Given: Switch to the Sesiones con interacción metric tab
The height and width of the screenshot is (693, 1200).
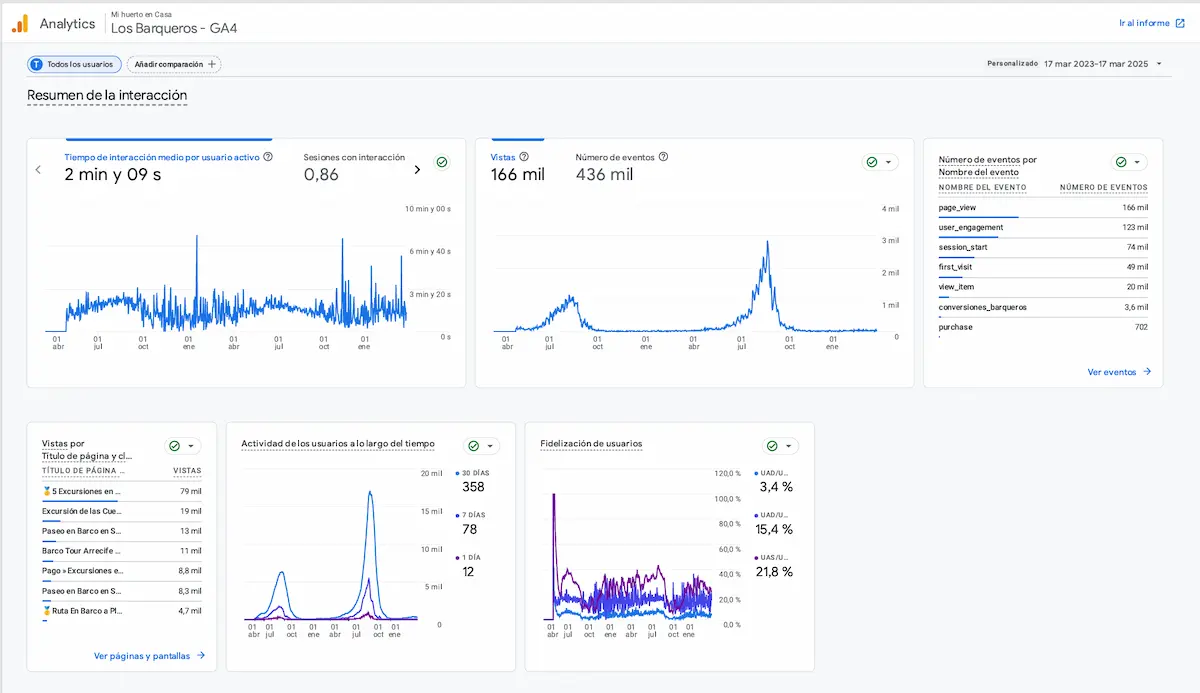Looking at the screenshot, I should [x=354, y=167].
